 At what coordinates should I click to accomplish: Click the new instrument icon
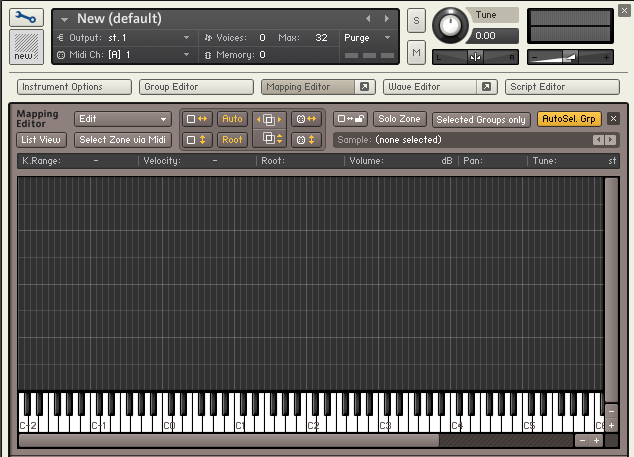coord(26,46)
